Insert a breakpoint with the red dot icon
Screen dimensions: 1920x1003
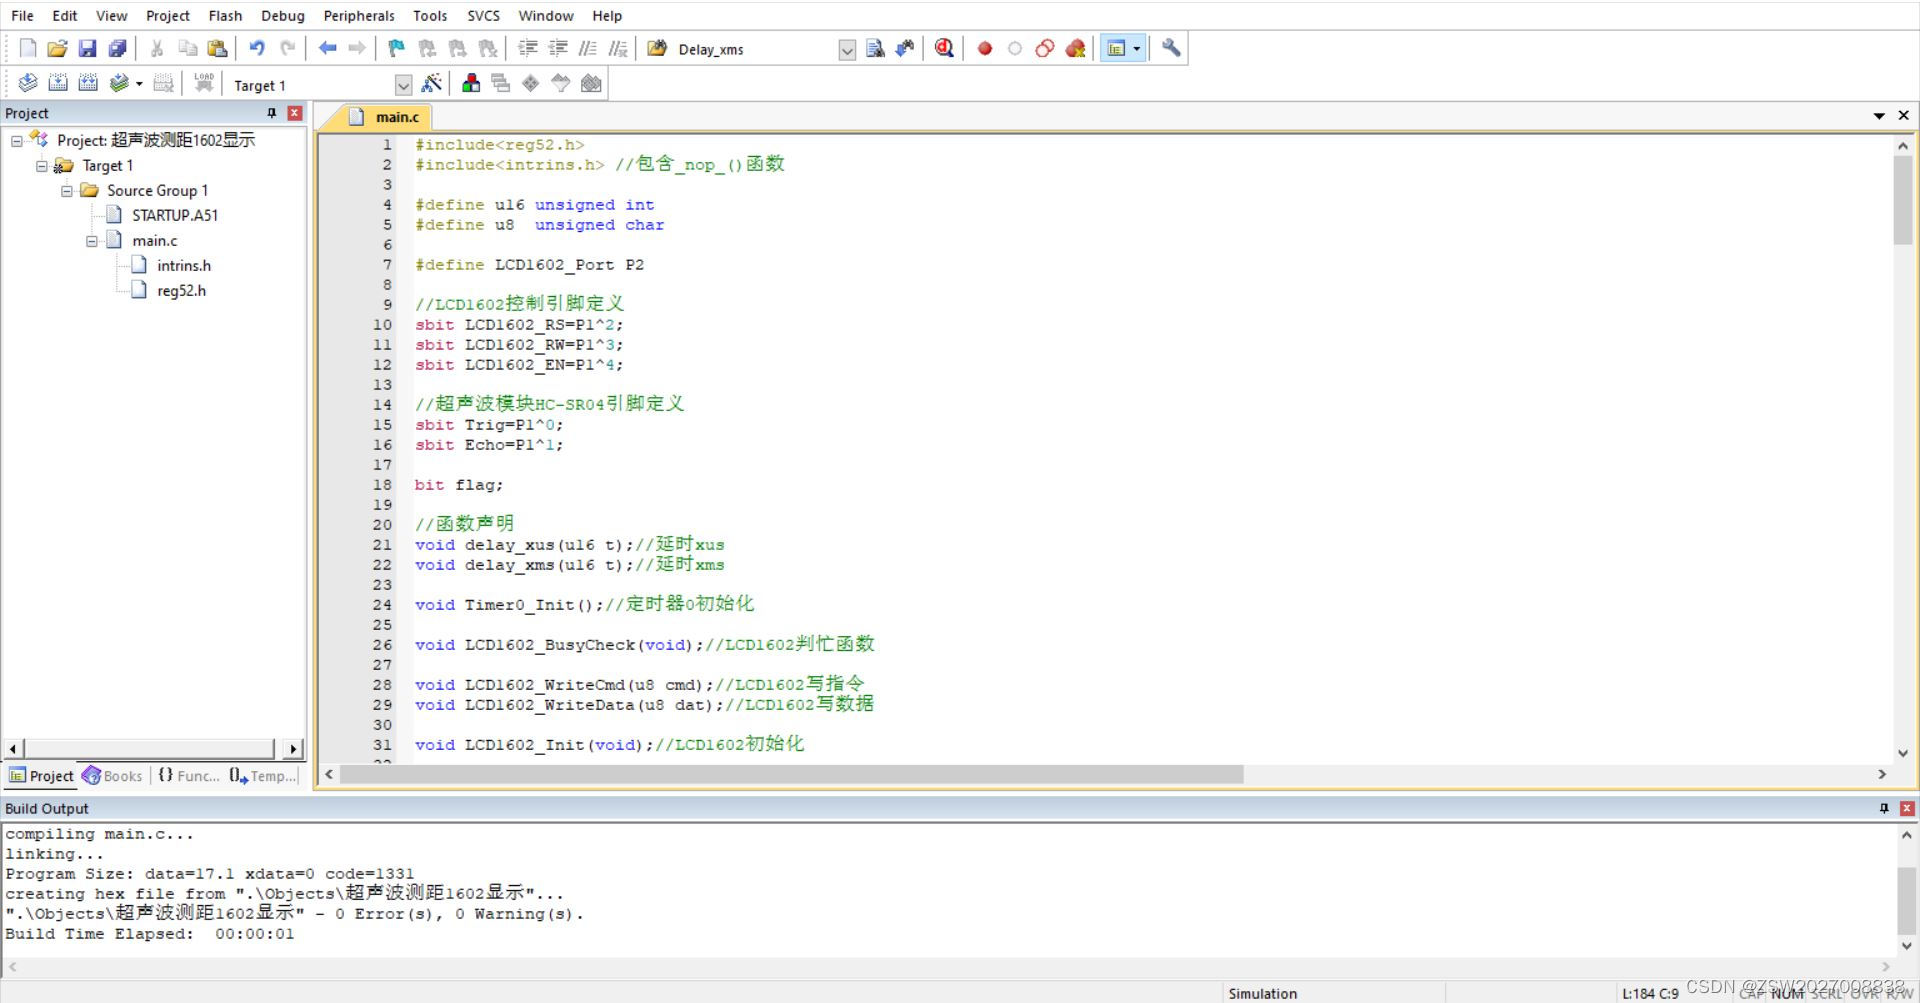(x=985, y=48)
